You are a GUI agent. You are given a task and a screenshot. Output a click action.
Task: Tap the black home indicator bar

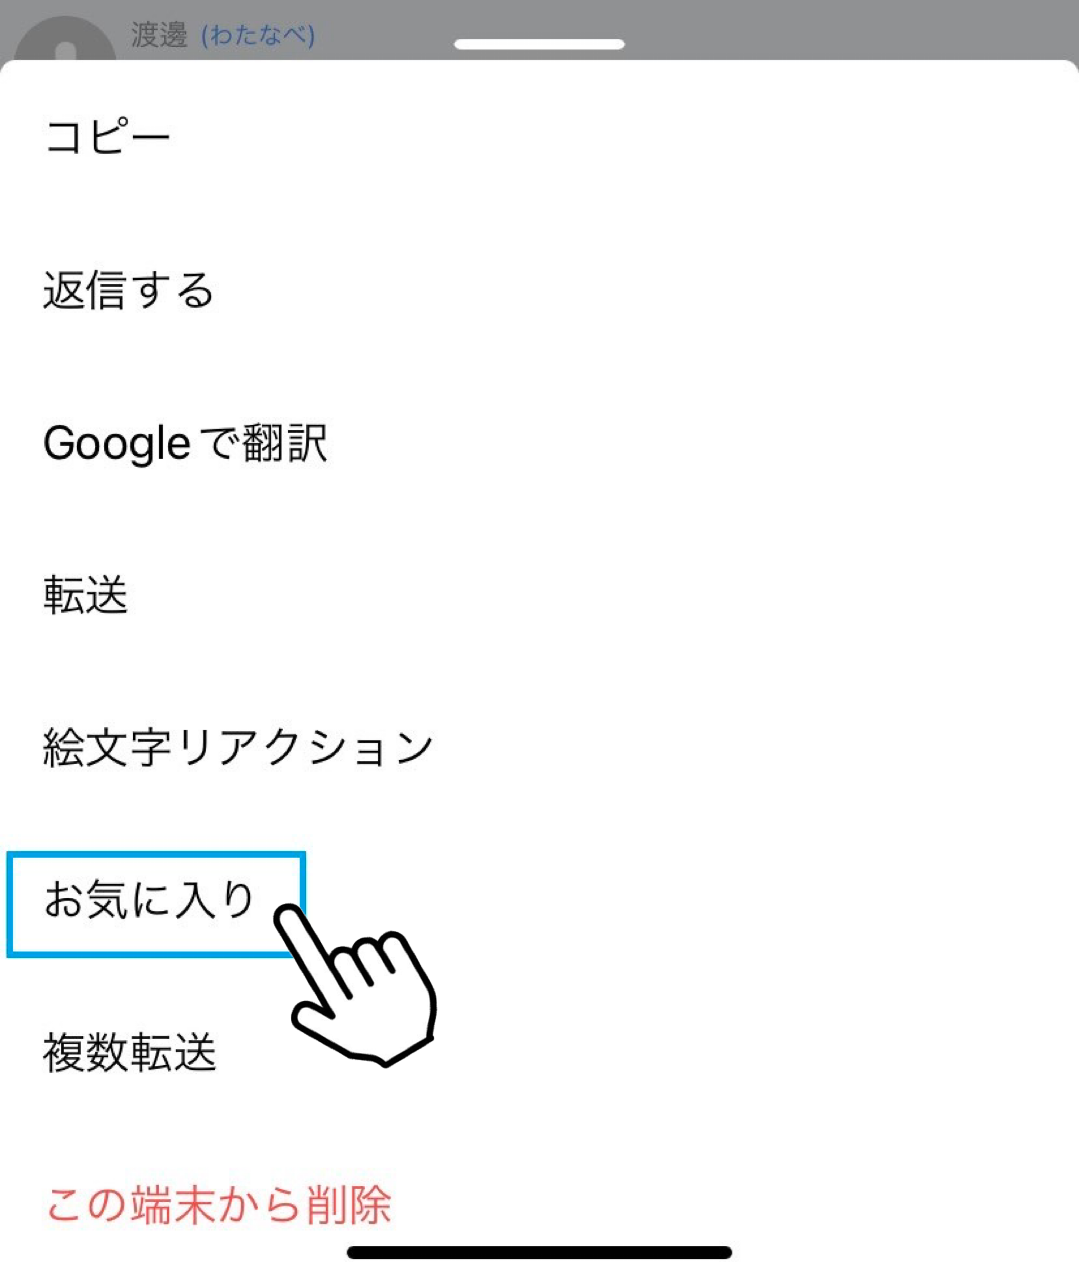click(x=539, y=1252)
